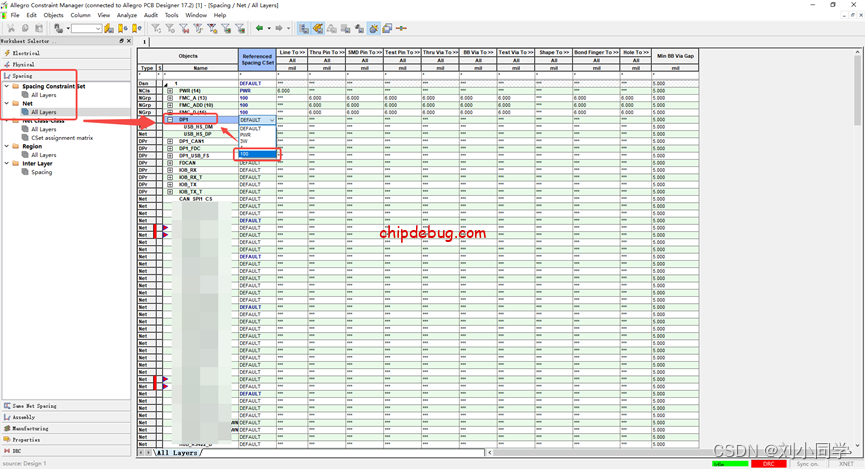Click the green back navigation arrow
Image resolution: width=865 pixels, height=469 pixels.
(x=260, y=28)
